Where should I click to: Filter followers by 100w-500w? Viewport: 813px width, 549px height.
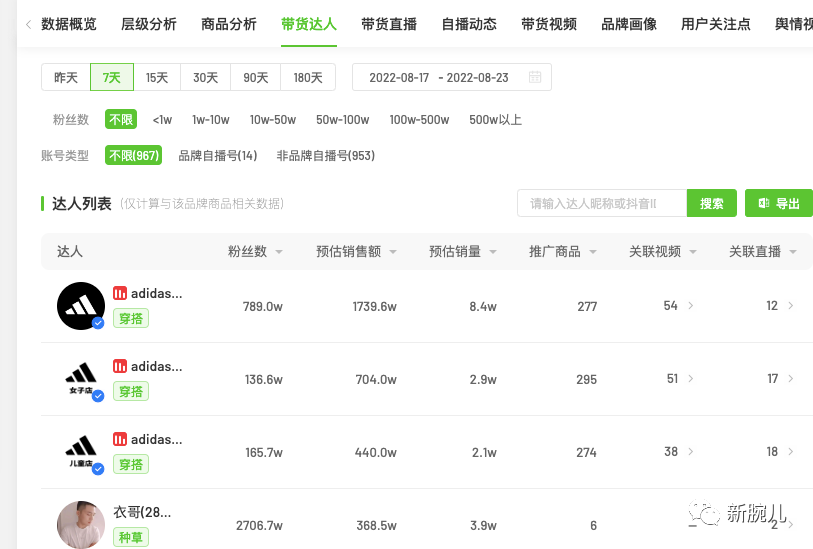coord(419,120)
